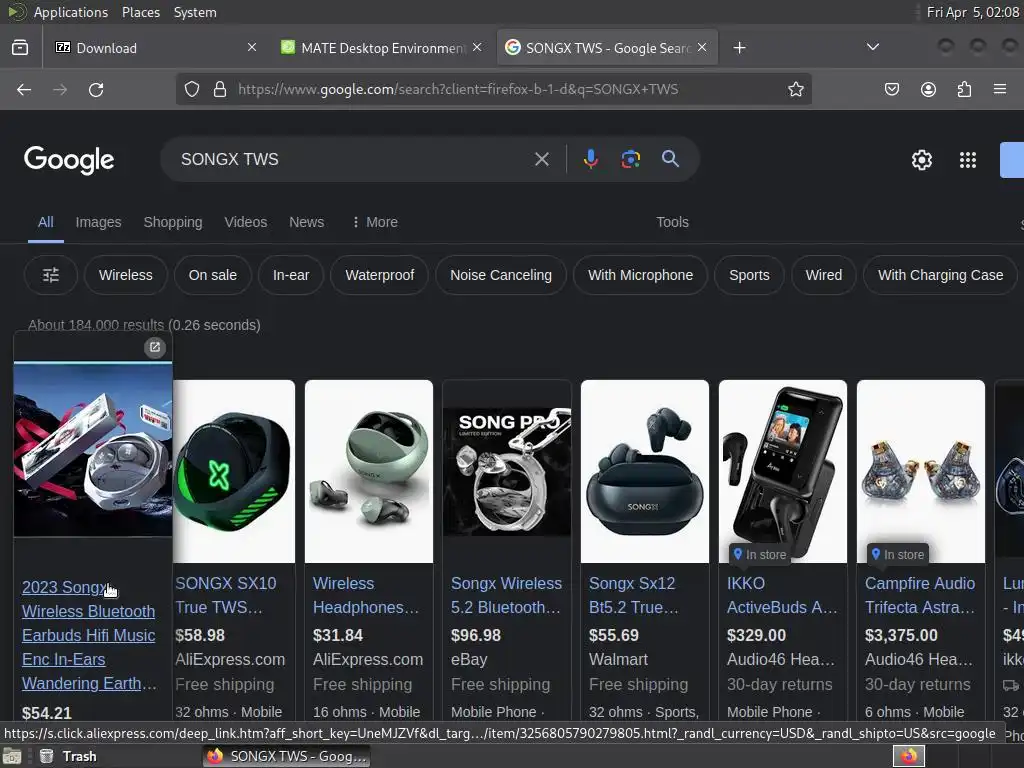Select the Shopping search tab
The width and height of the screenshot is (1024, 768).
[x=172, y=222]
